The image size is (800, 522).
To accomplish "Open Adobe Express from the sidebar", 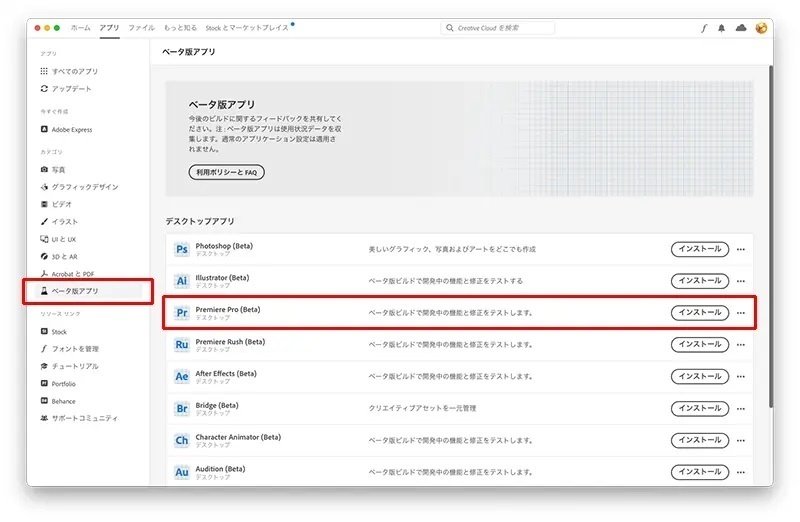I will click(x=66, y=130).
